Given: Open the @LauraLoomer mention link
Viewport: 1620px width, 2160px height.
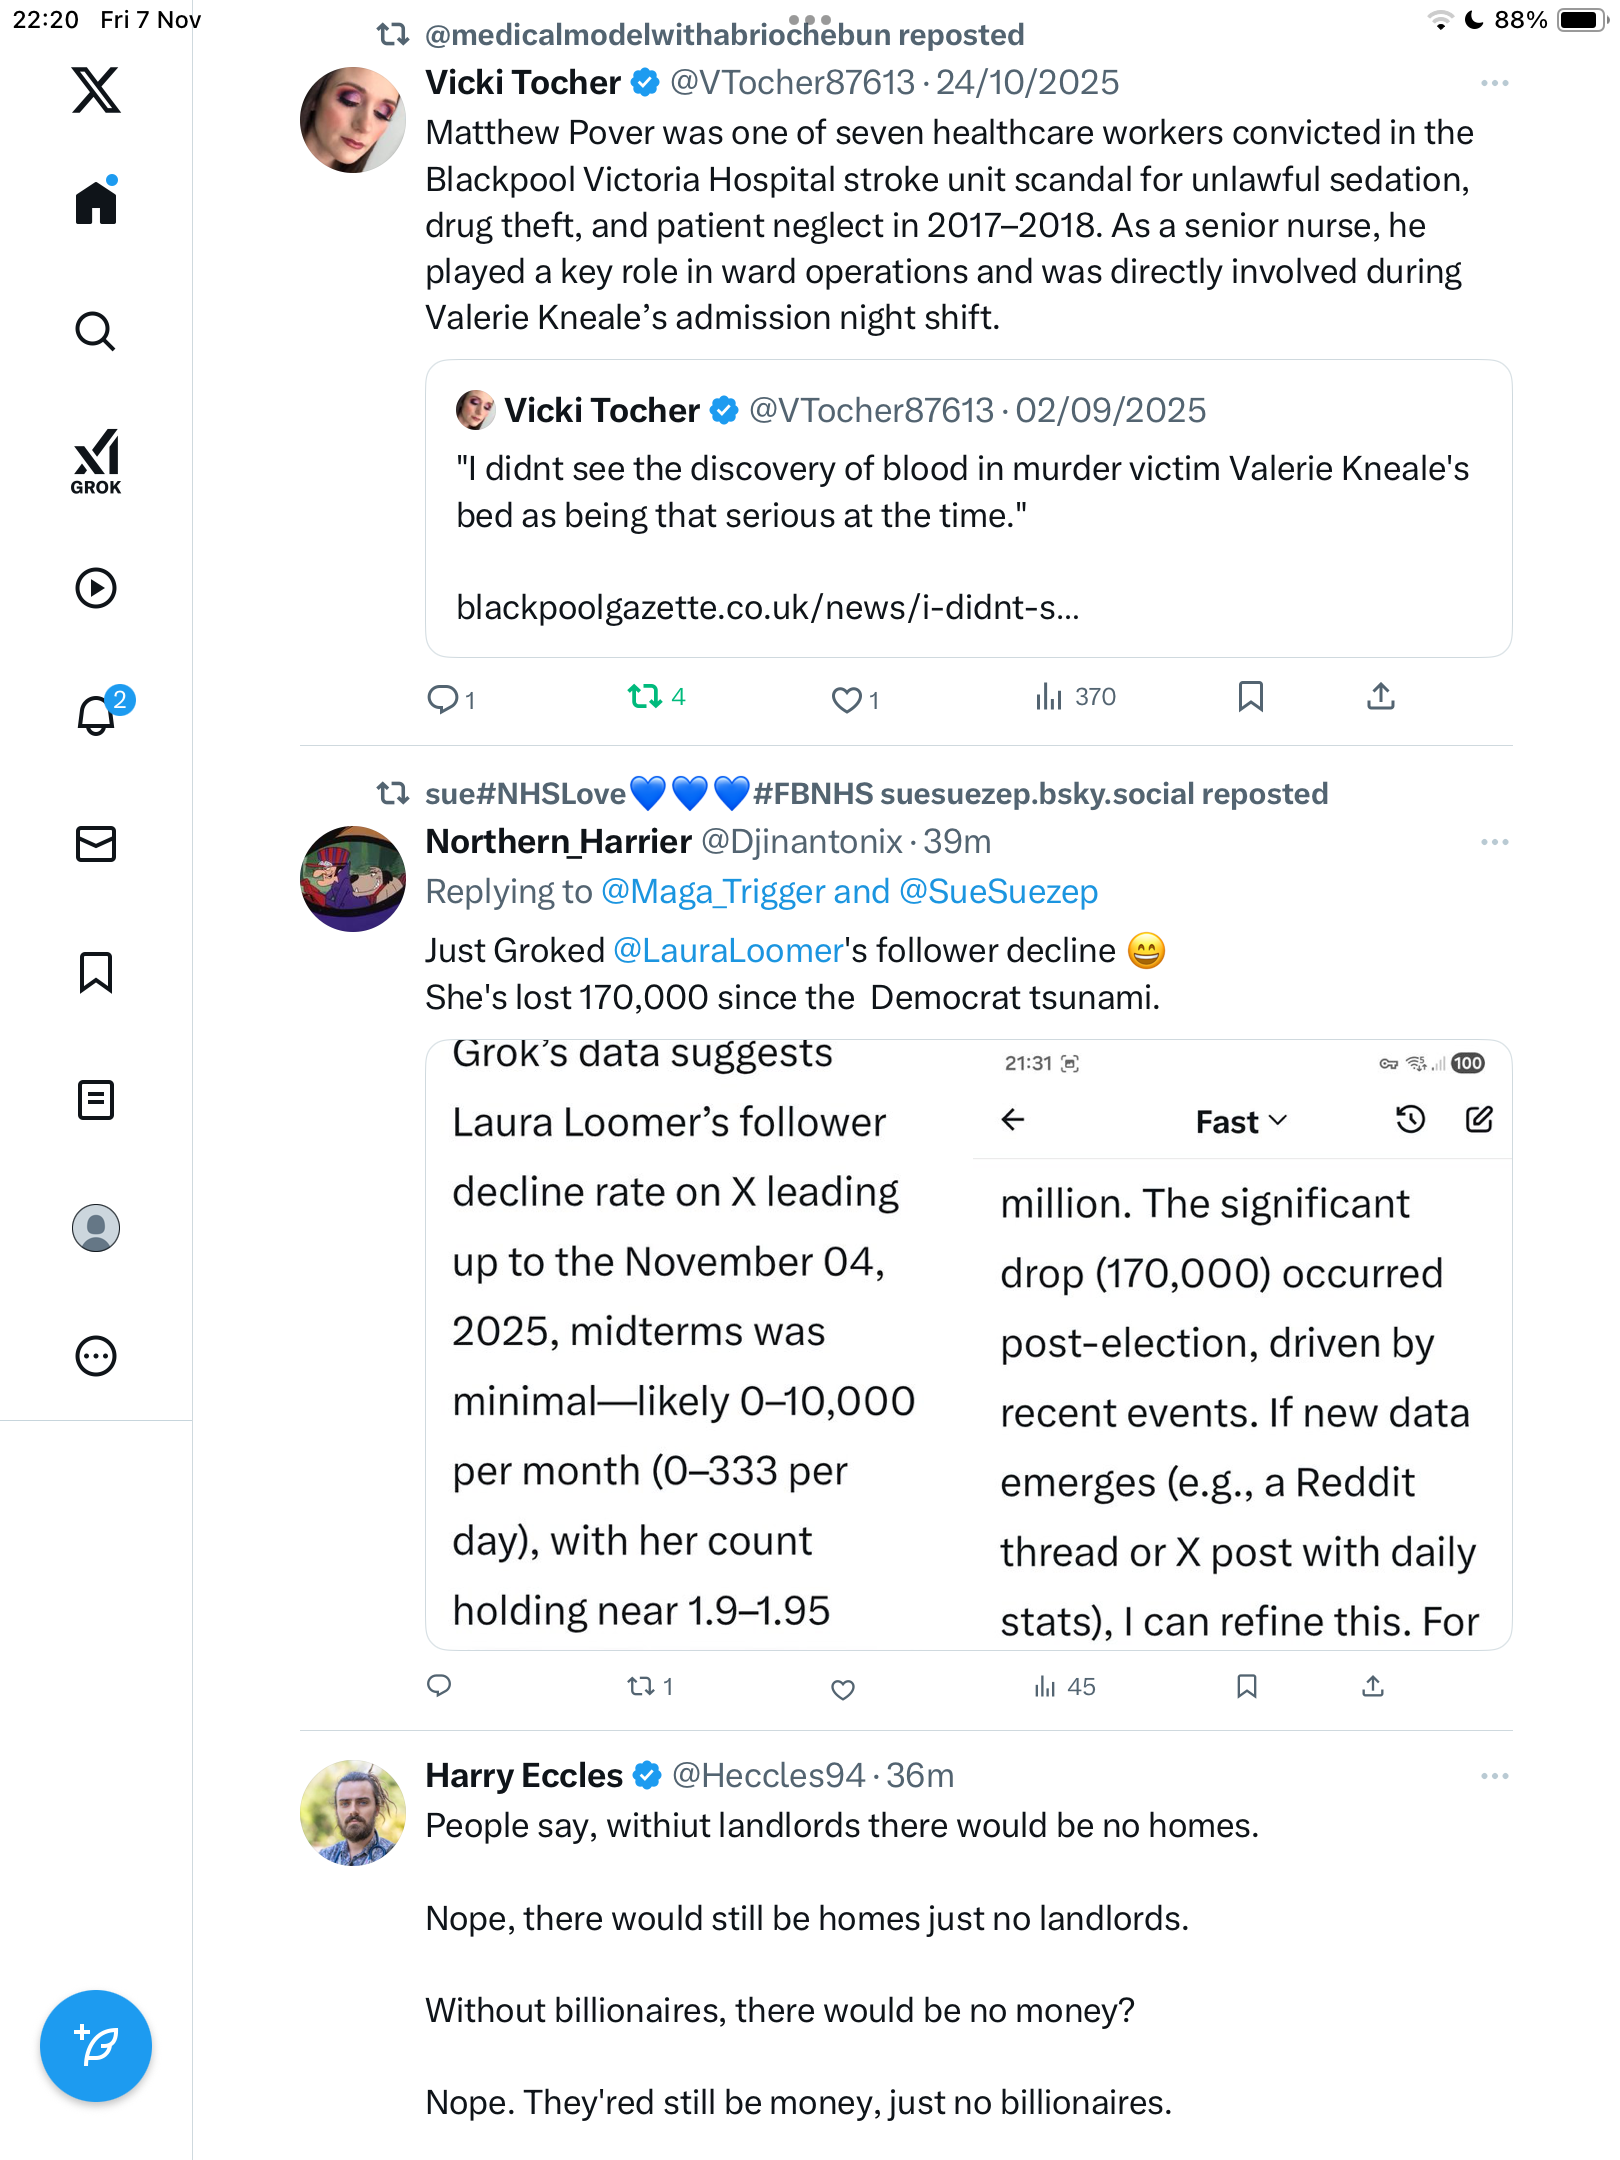Looking at the screenshot, I should pos(728,950).
